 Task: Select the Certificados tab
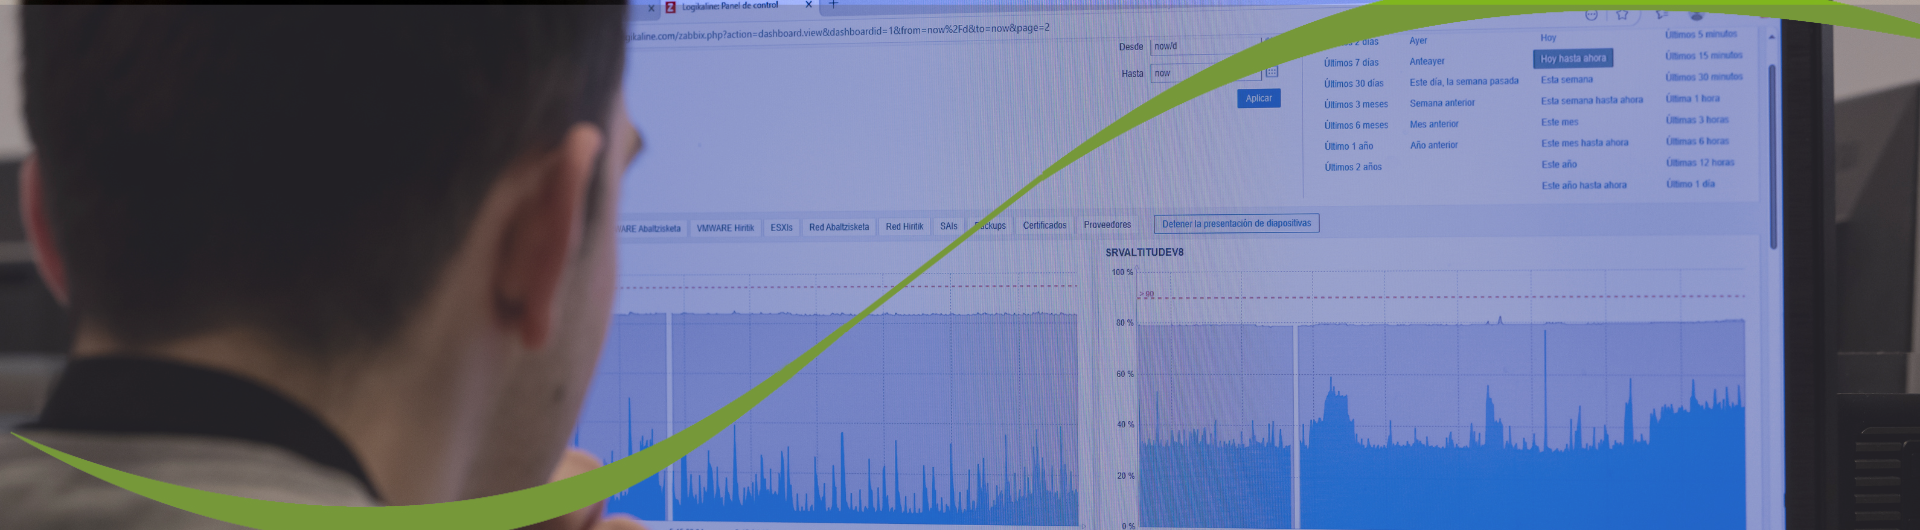1044,225
